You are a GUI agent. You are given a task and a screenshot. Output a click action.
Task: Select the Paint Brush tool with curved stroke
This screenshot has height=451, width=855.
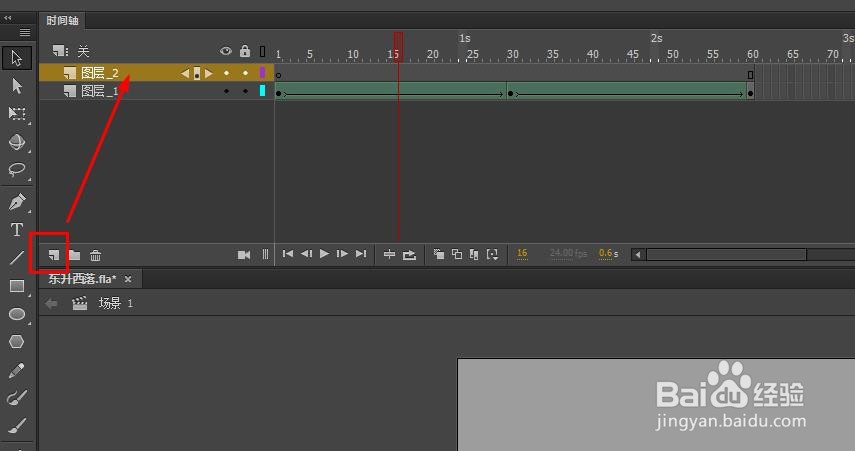(17, 398)
